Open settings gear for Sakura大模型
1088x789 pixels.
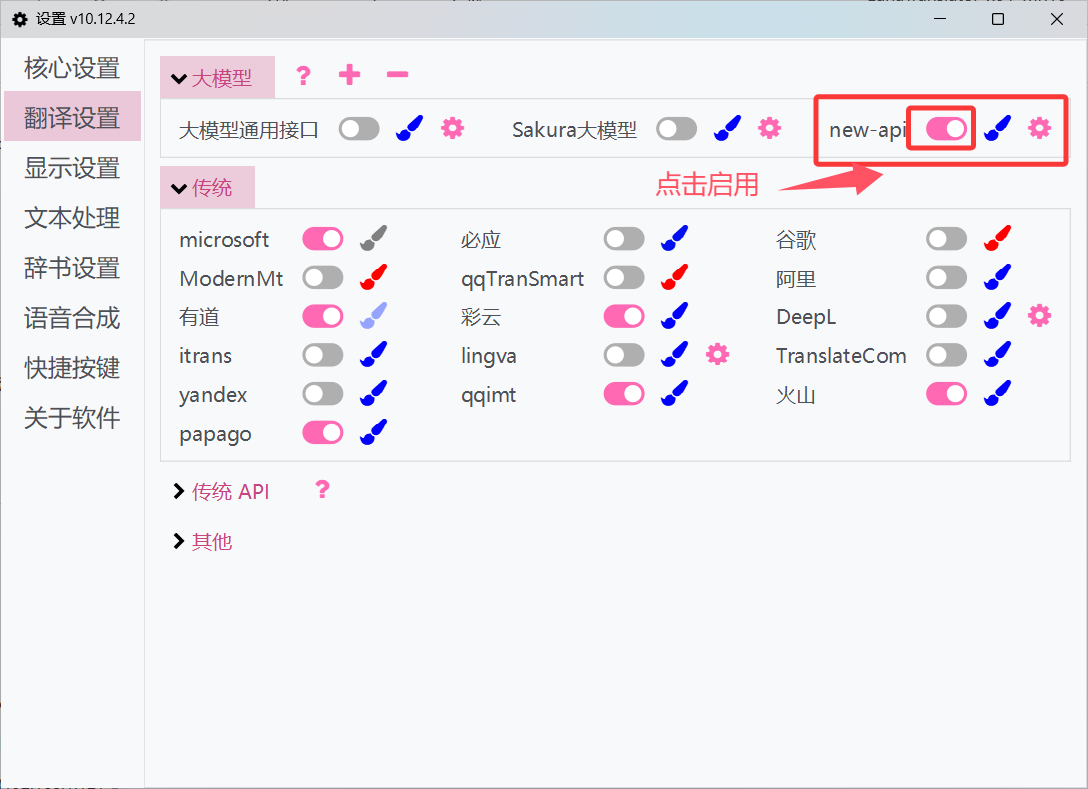click(769, 128)
